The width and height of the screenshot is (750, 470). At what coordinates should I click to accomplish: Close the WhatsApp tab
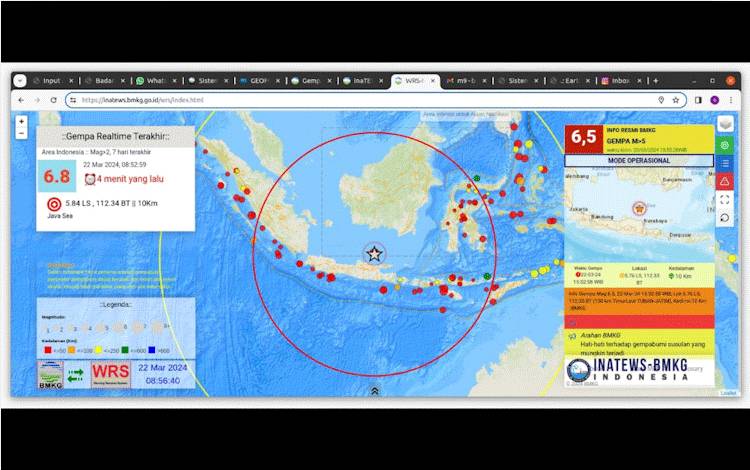pos(174,81)
